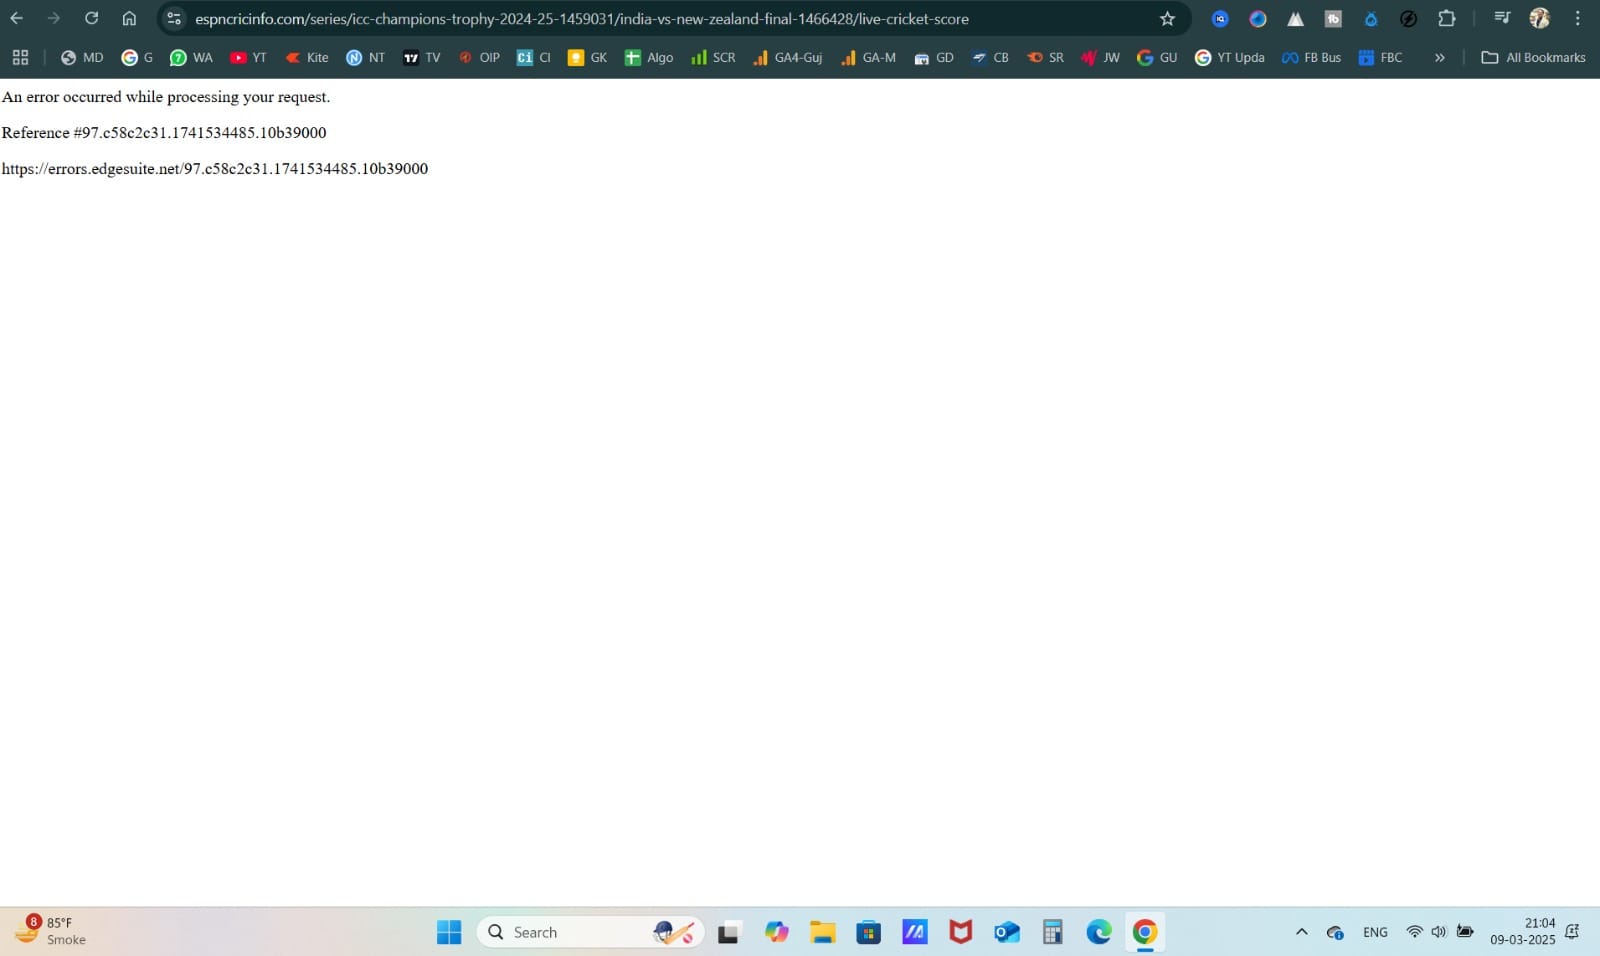Open the All Bookmarks folder

(1533, 57)
